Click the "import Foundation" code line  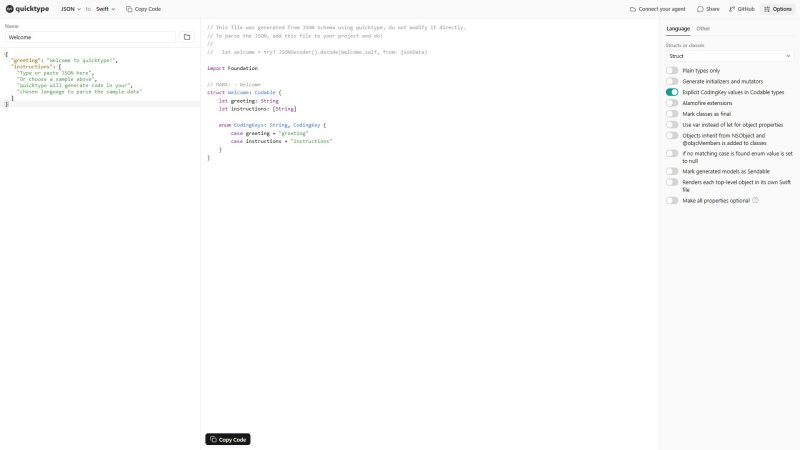pyautogui.click(x=232, y=68)
